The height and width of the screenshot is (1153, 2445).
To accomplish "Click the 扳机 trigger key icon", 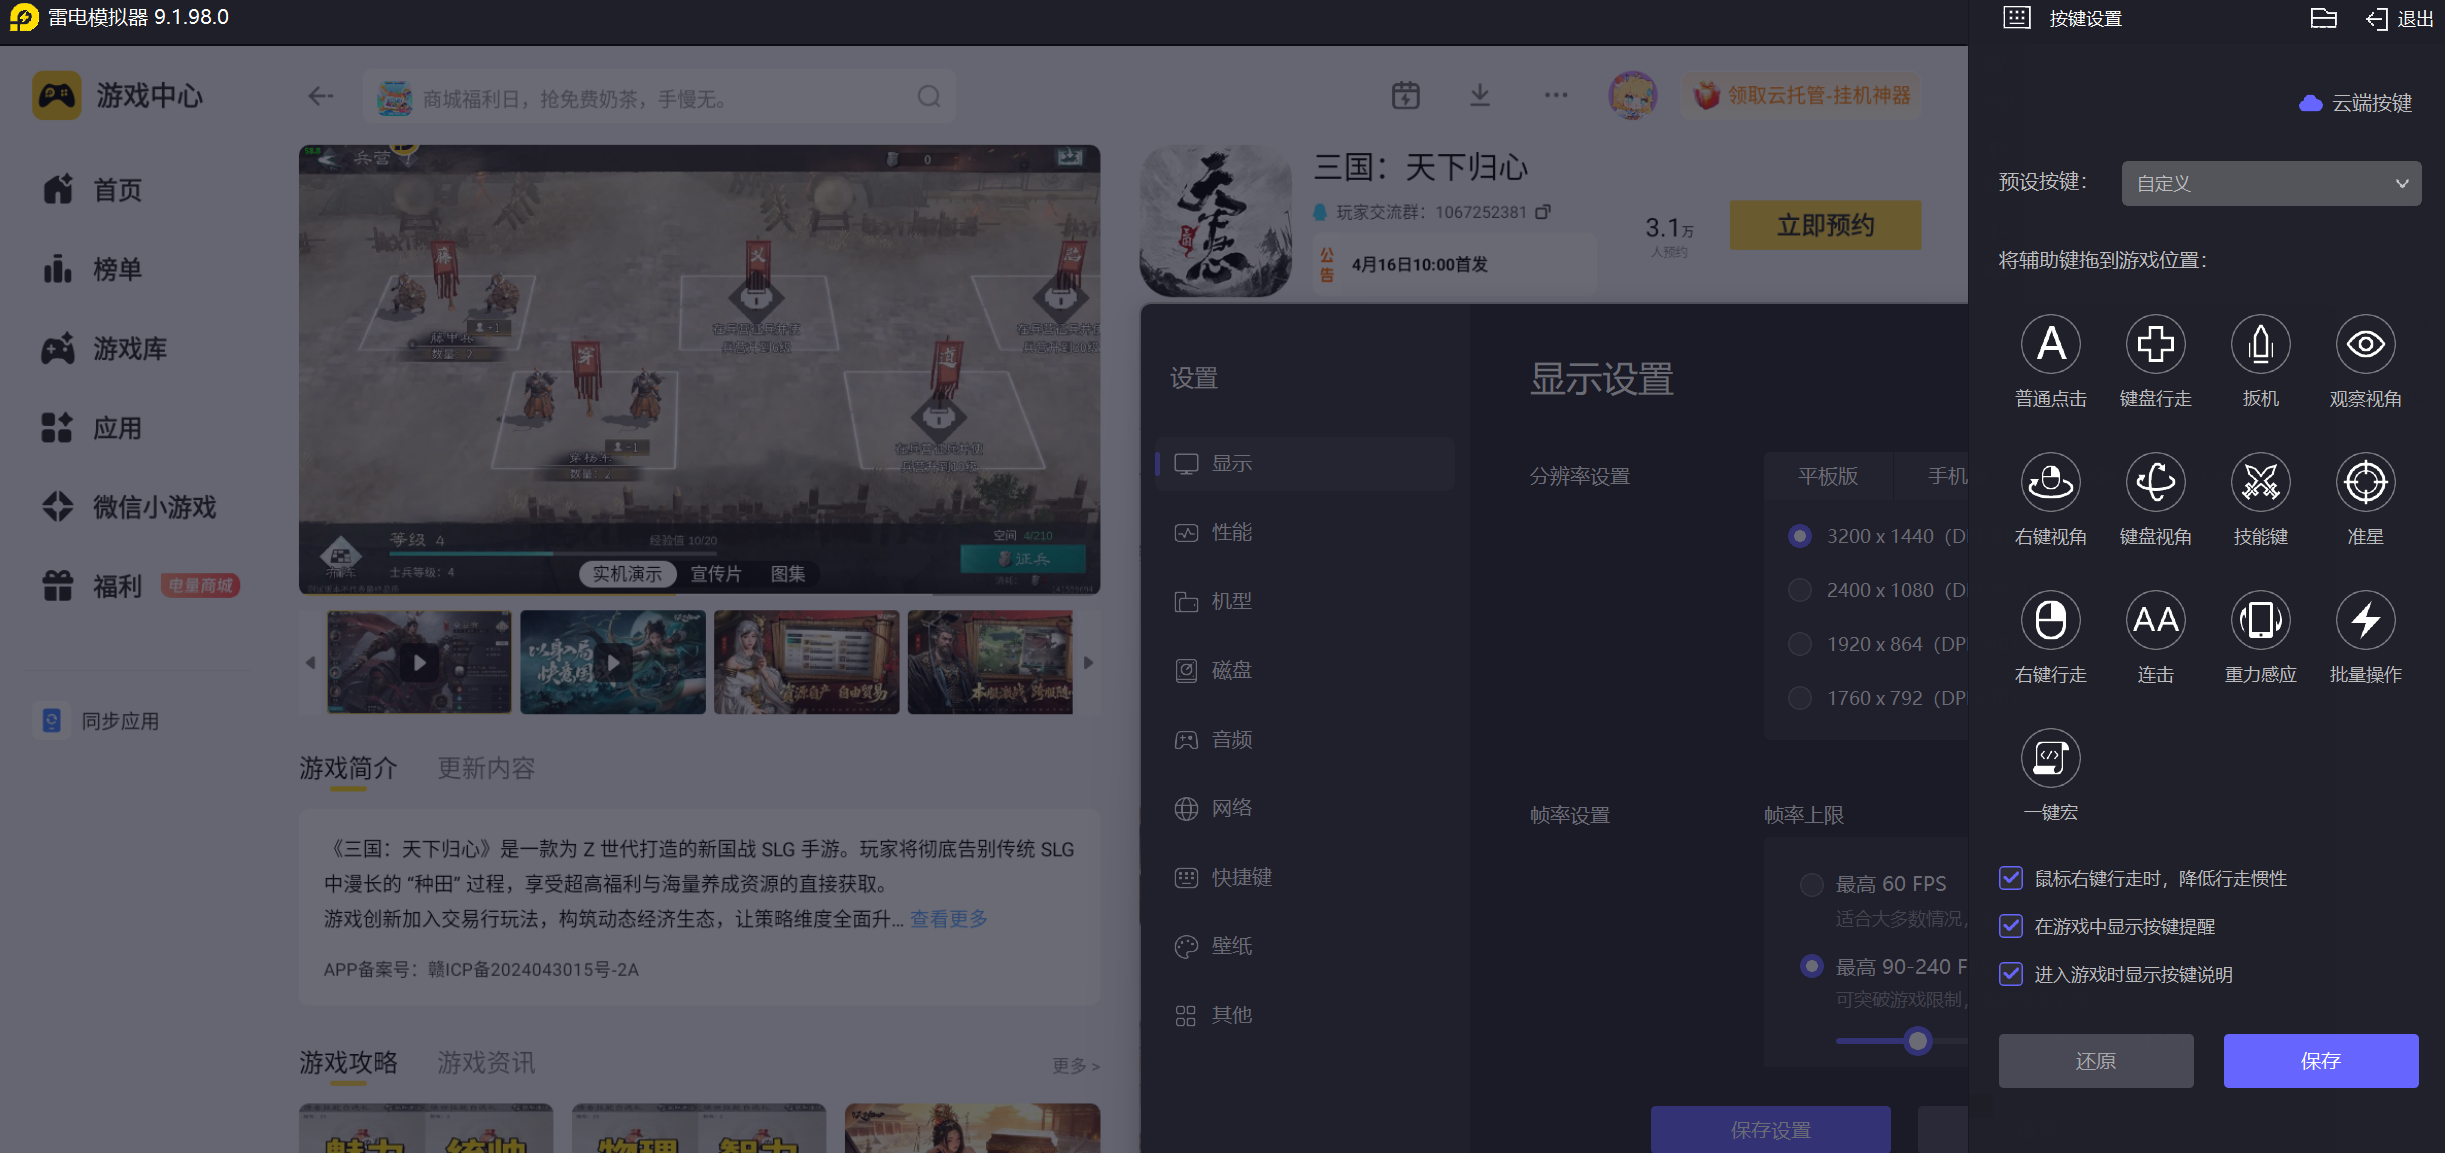I will (x=2260, y=345).
